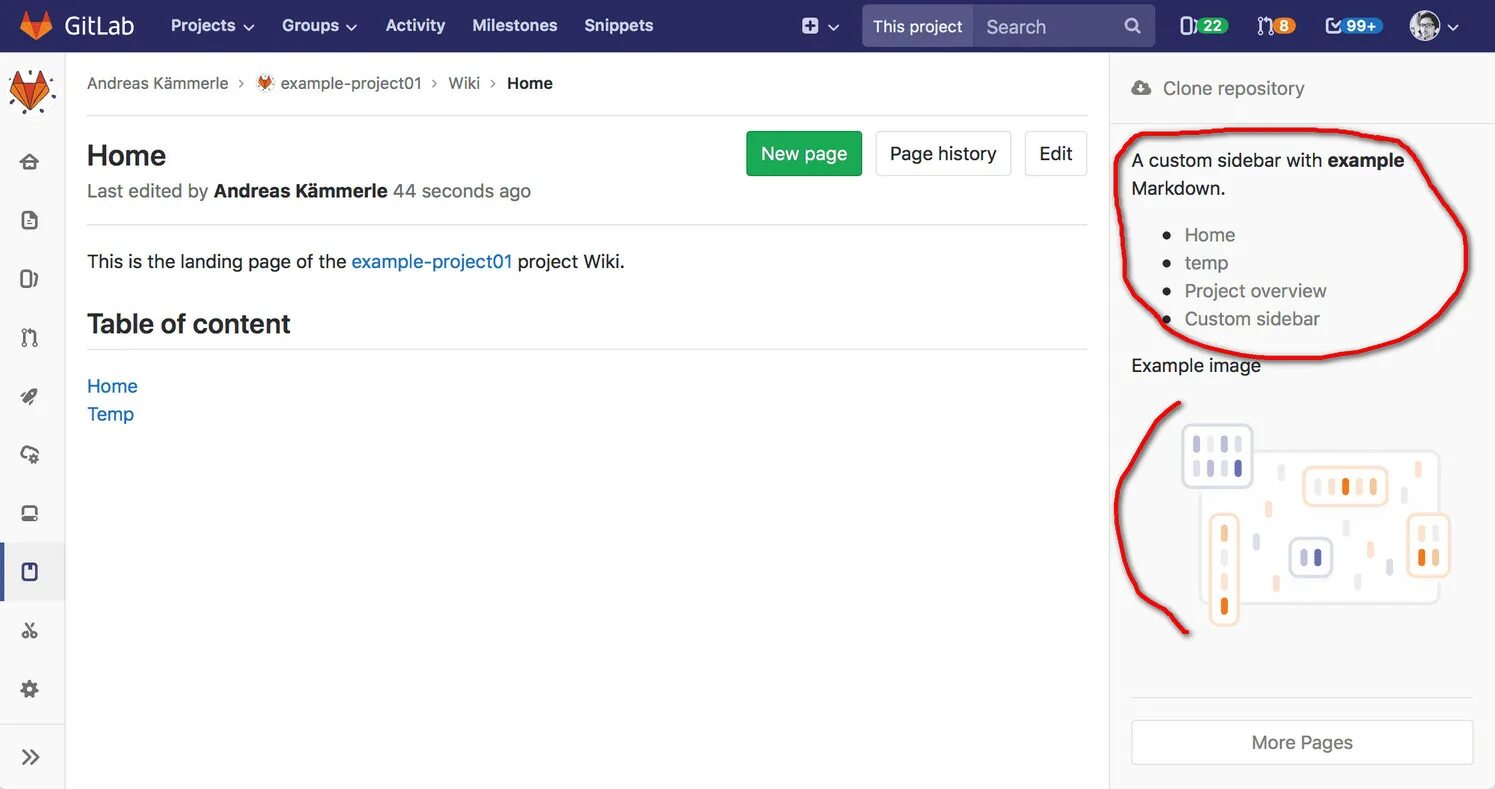Click the GitLab wordmark text
The width and height of the screenshot is (1495, 789).
pyautogui.click(x=99, y=26)
